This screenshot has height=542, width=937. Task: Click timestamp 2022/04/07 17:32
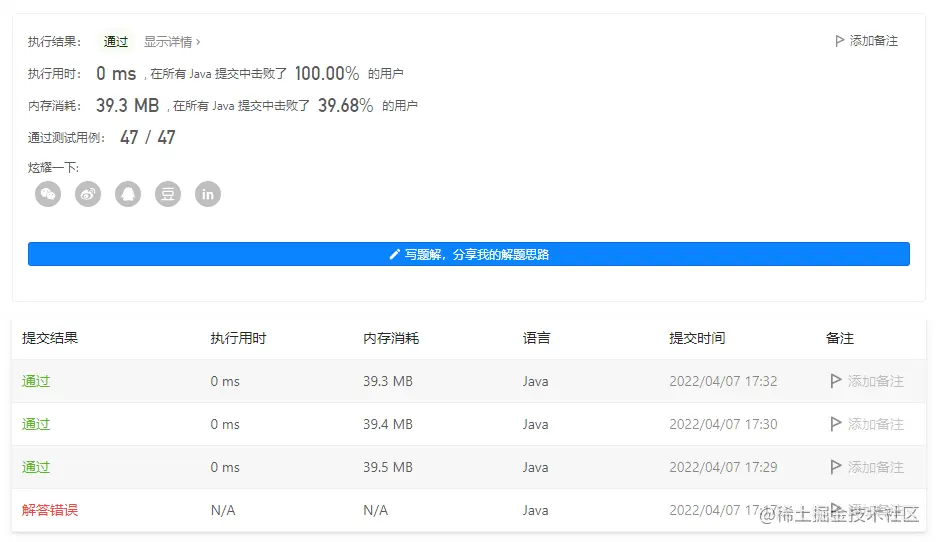[x=723, y=381]
